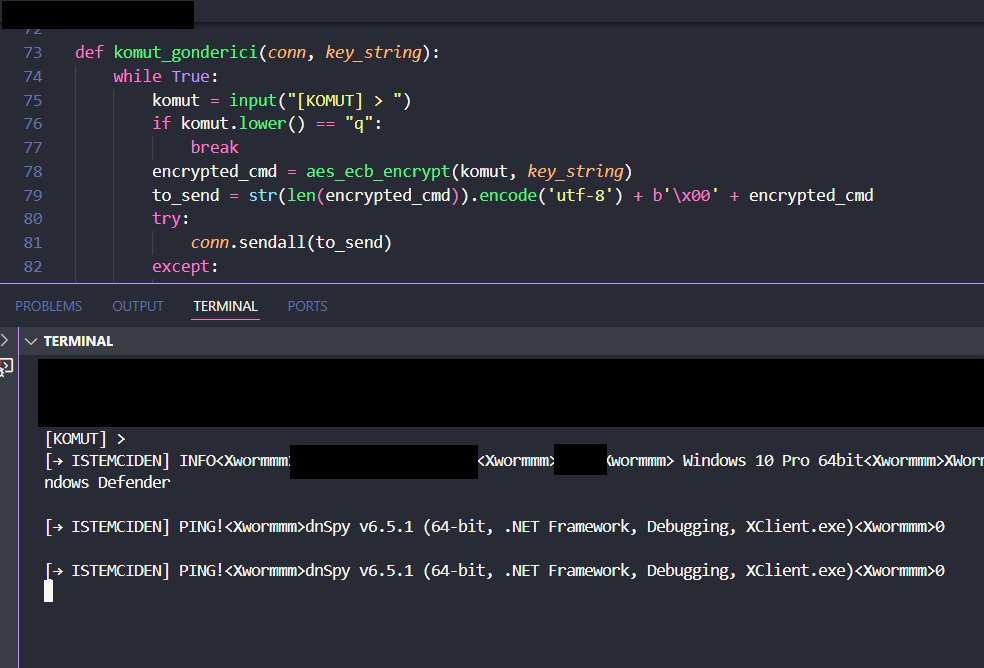Click the "q" string literal on line 76
The width and height of the screenshot is (984, 668).
[360, 124]
